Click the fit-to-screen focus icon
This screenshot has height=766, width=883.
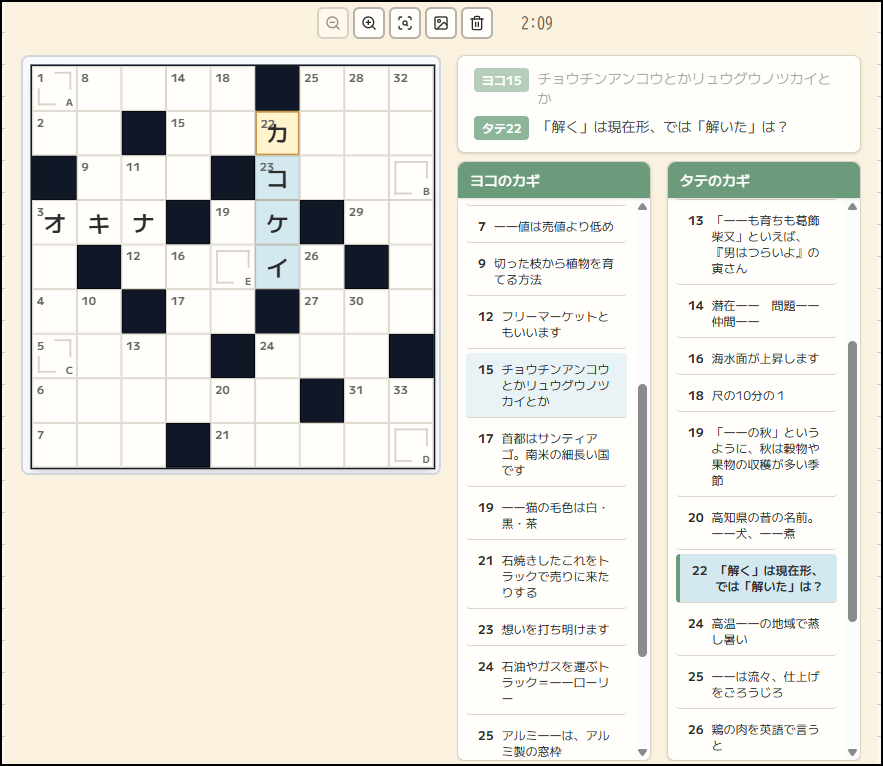(x=404, y=23)
